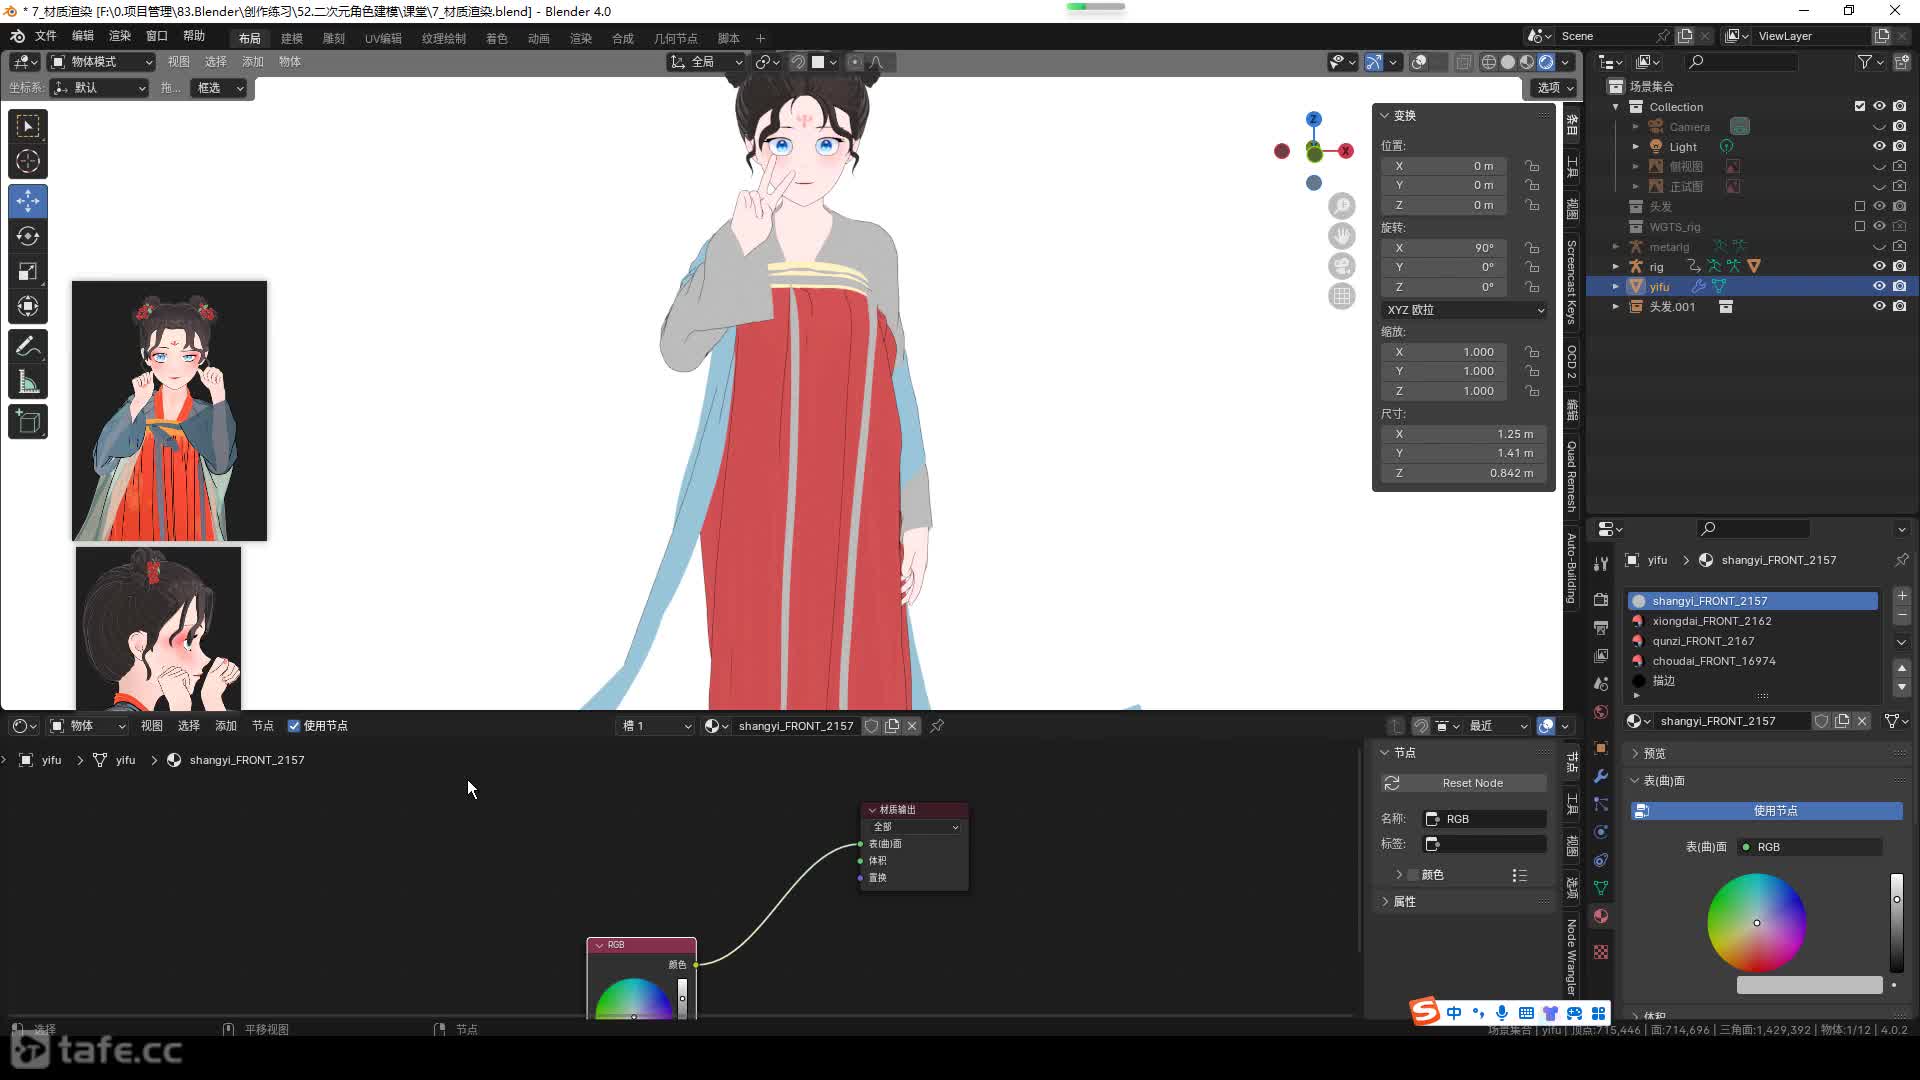
Task: Switch to the UV编辑 workspace tab
Action: (383, 38)
